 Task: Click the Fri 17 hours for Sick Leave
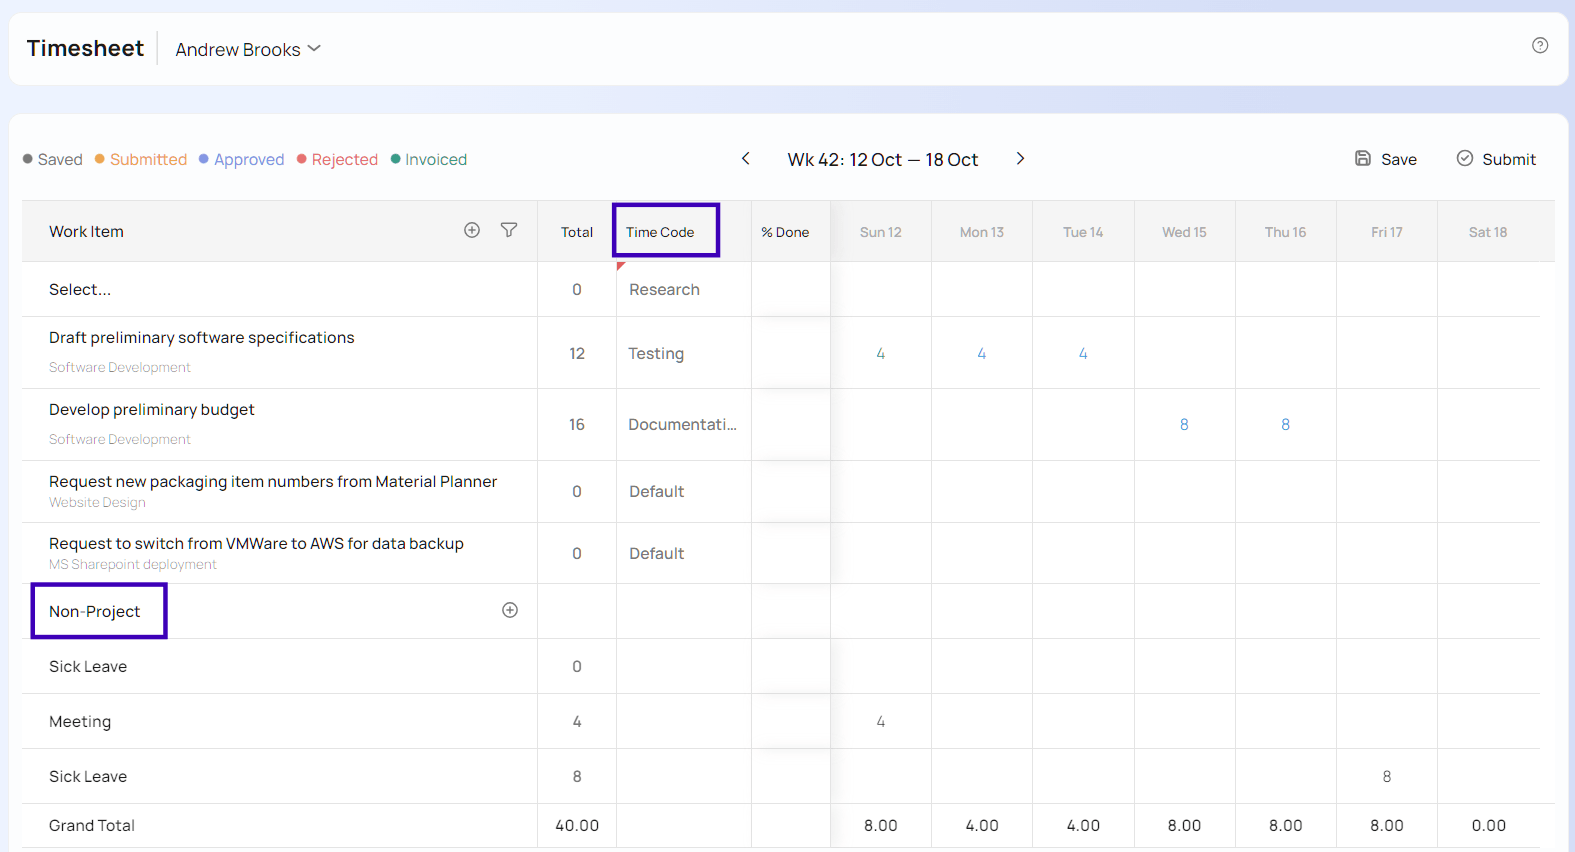pos(1387,776)
